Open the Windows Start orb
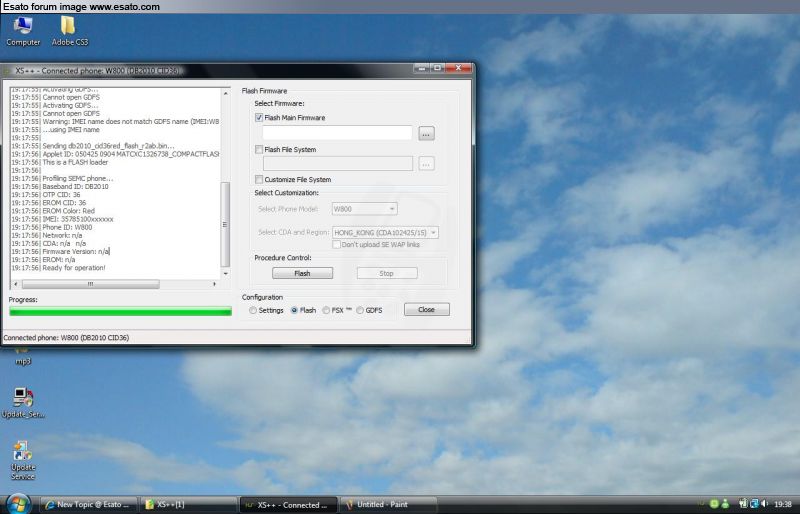Viewport: 800px width, 514px height. [x=19, y=504]
